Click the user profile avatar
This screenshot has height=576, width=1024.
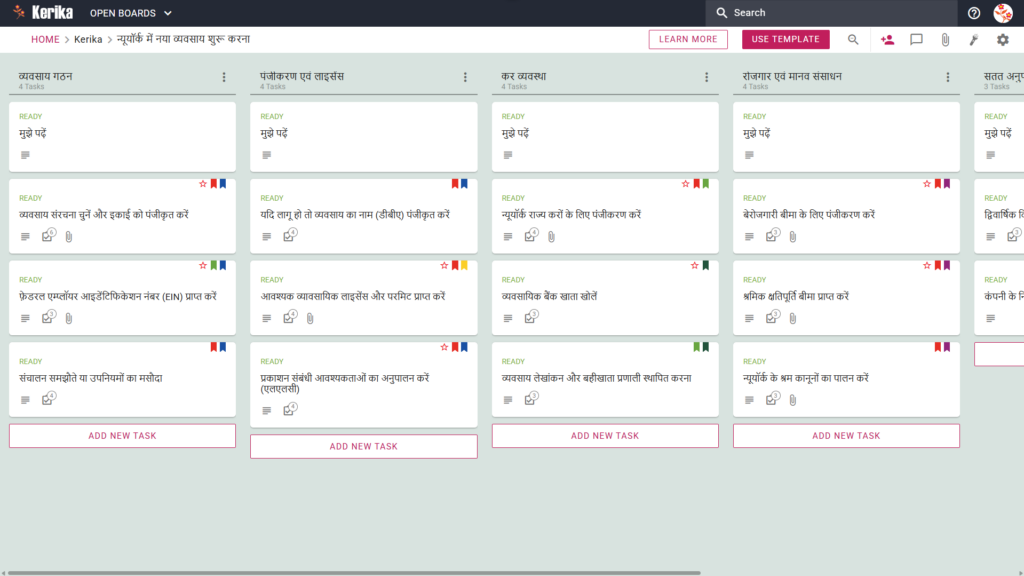[x=1002, y=13]
